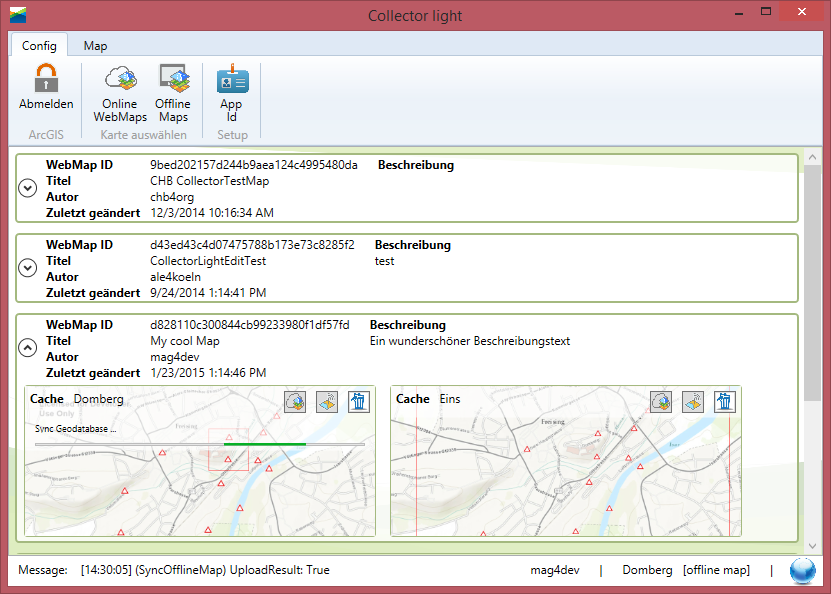Click 'Ein wunderschöner Beschreibungstext' description

pos(470,341)
